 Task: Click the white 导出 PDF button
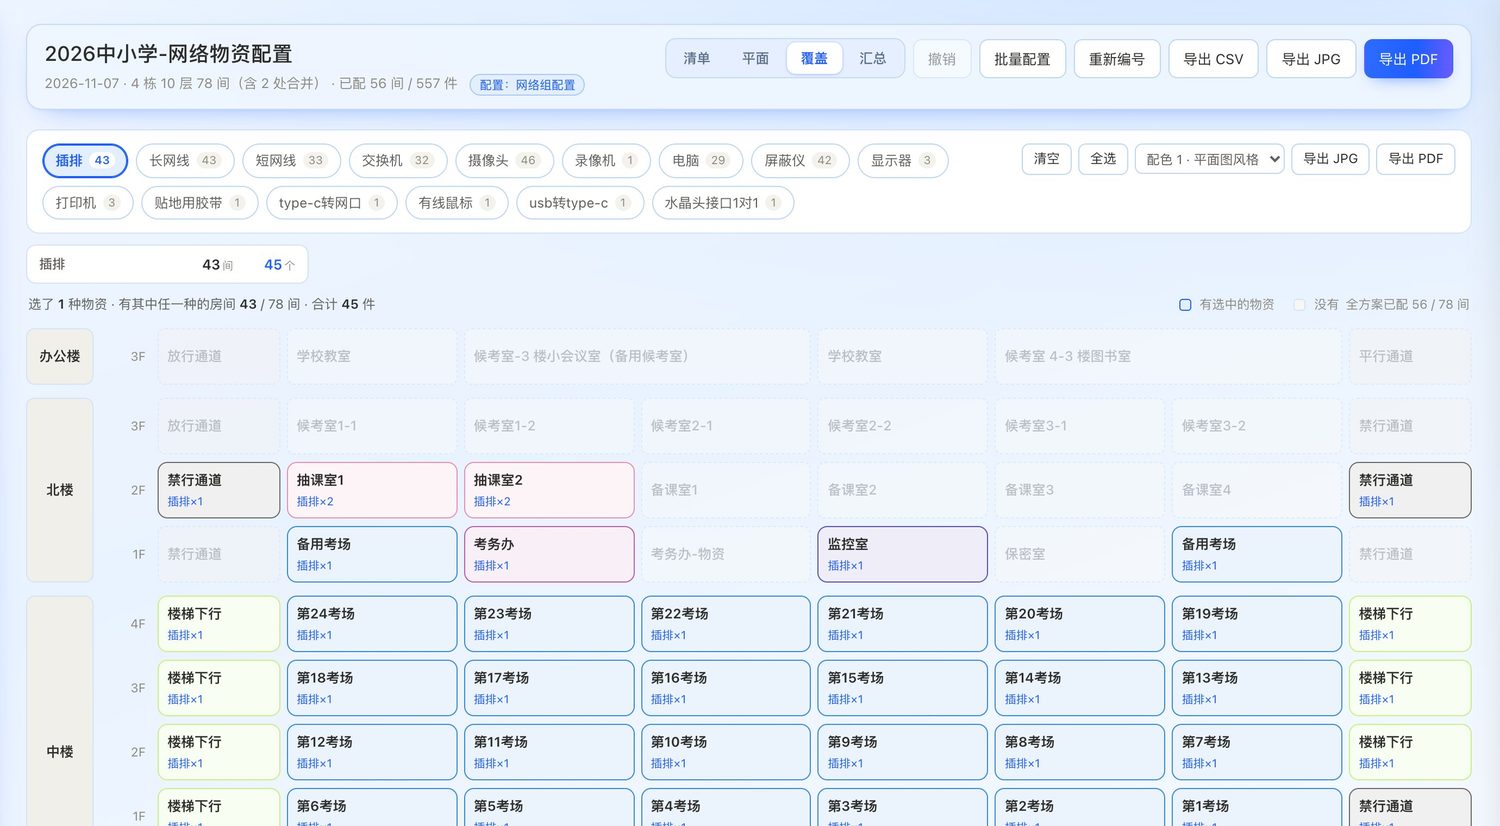click(x=1416, y=159)
